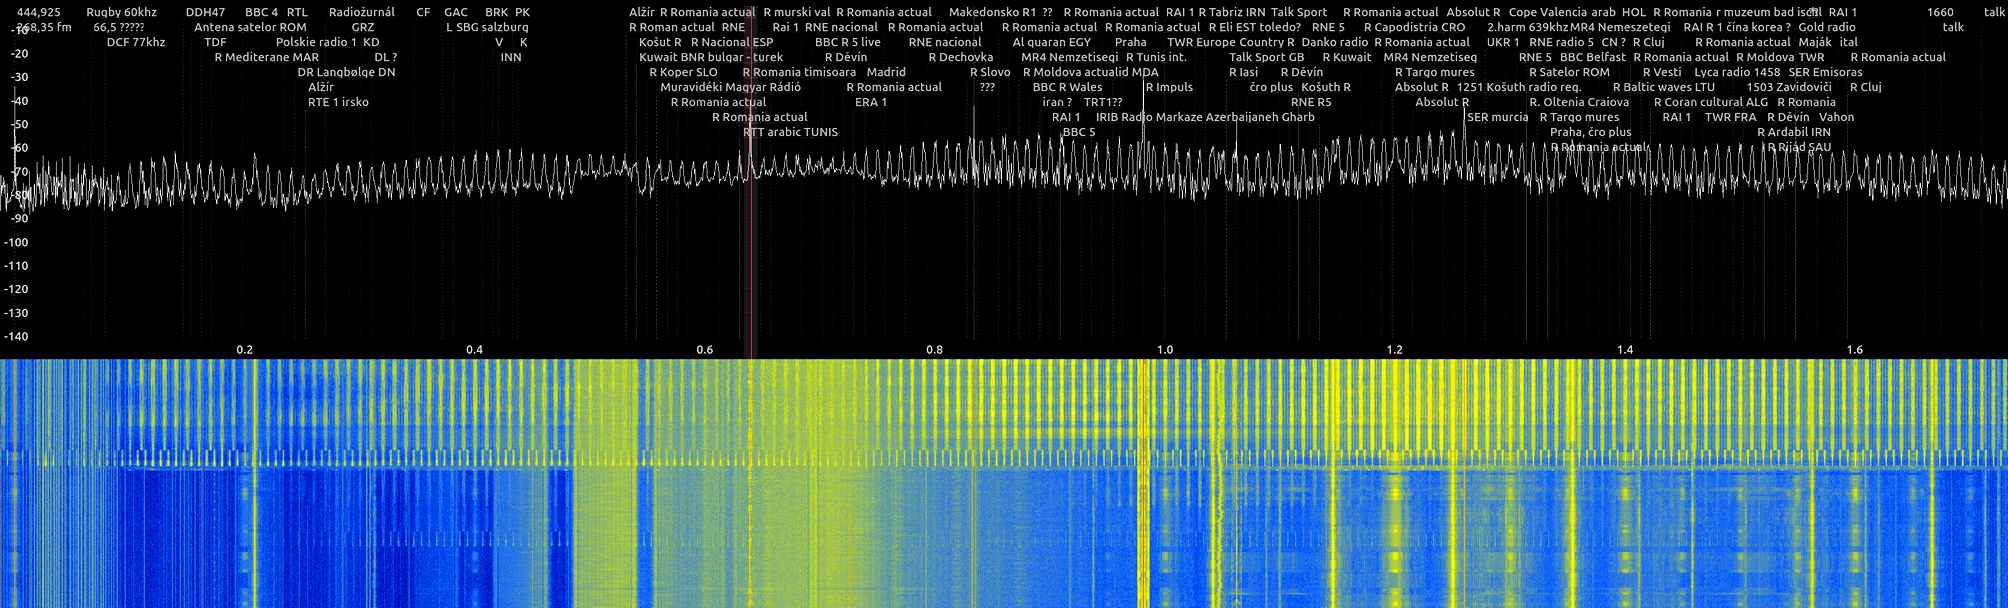Select the 'DR Langbølge DN' label

[346, 72]
